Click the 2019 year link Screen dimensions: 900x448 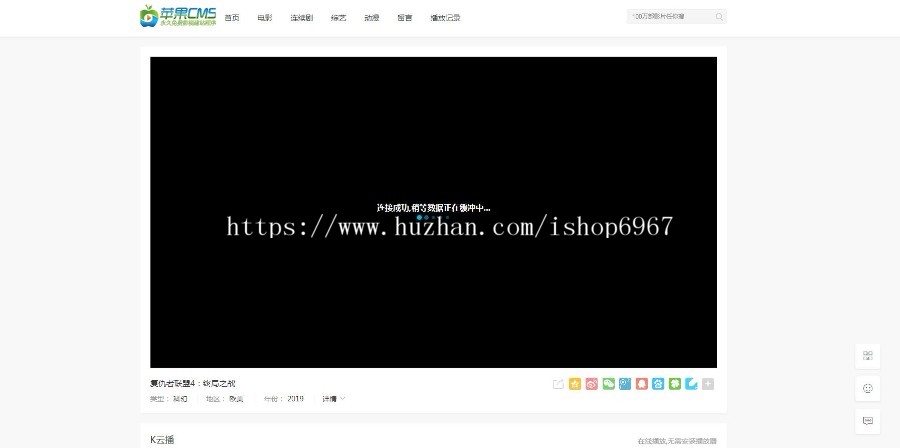pyautogui.click(x=296, y=399)
